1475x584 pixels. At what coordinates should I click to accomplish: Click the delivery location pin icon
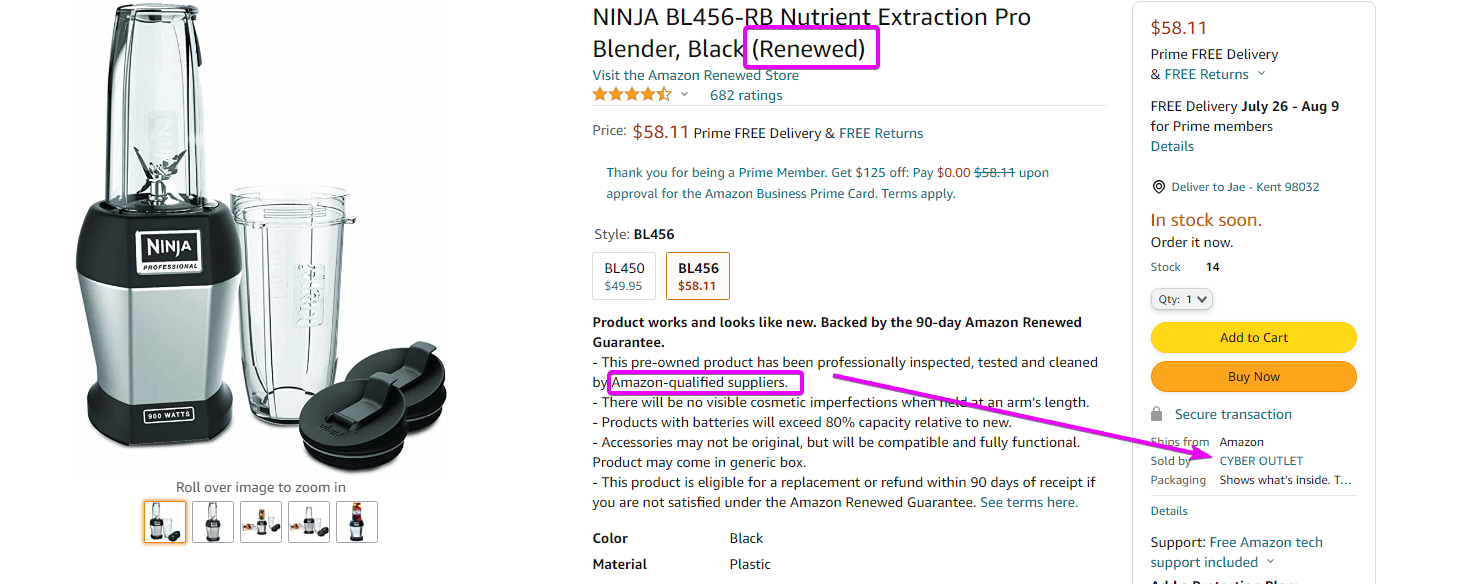1158,186
